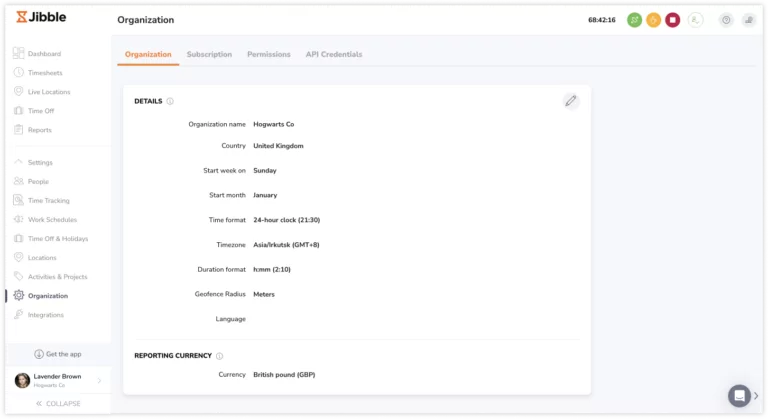Click Get the app download link
Image resolution: width=768 pixels, height=419 pixels.
point(58,354)
